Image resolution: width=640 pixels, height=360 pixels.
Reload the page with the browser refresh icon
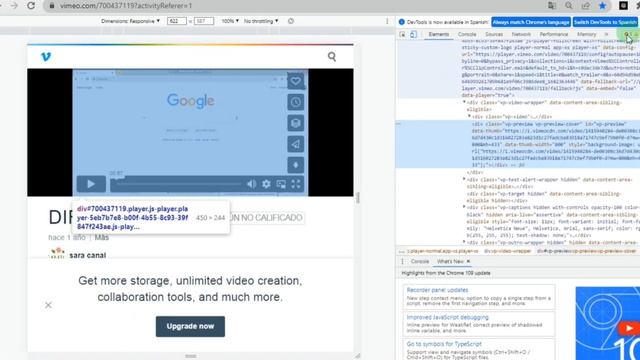(31, 6)
